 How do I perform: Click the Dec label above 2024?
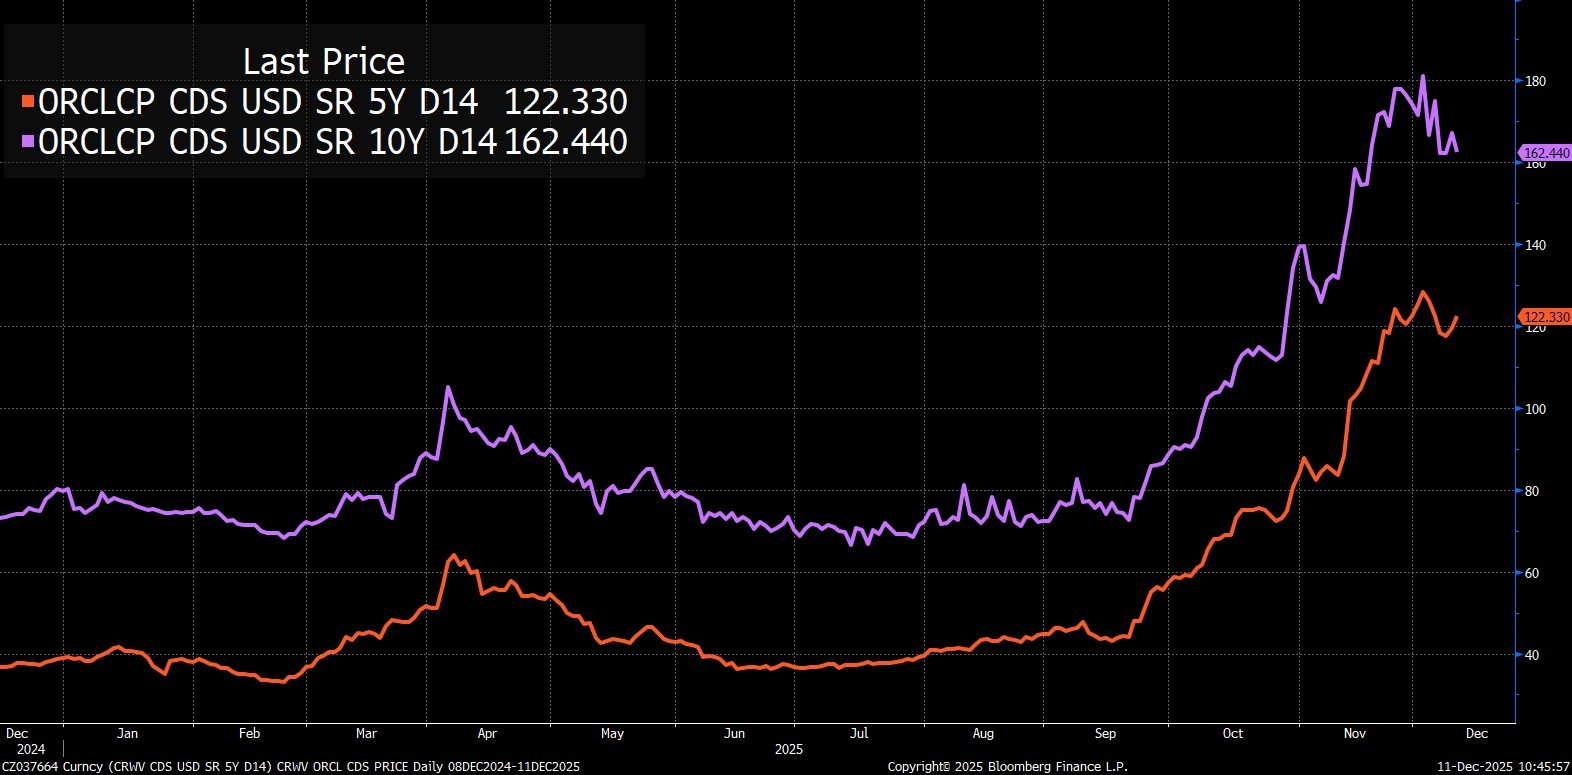[17, 733]
